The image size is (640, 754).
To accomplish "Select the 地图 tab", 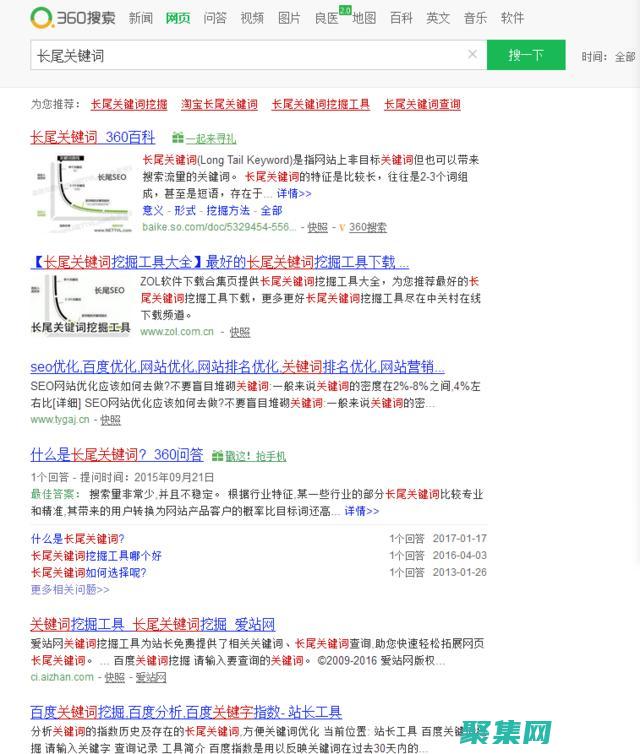I will click(364, 18).
